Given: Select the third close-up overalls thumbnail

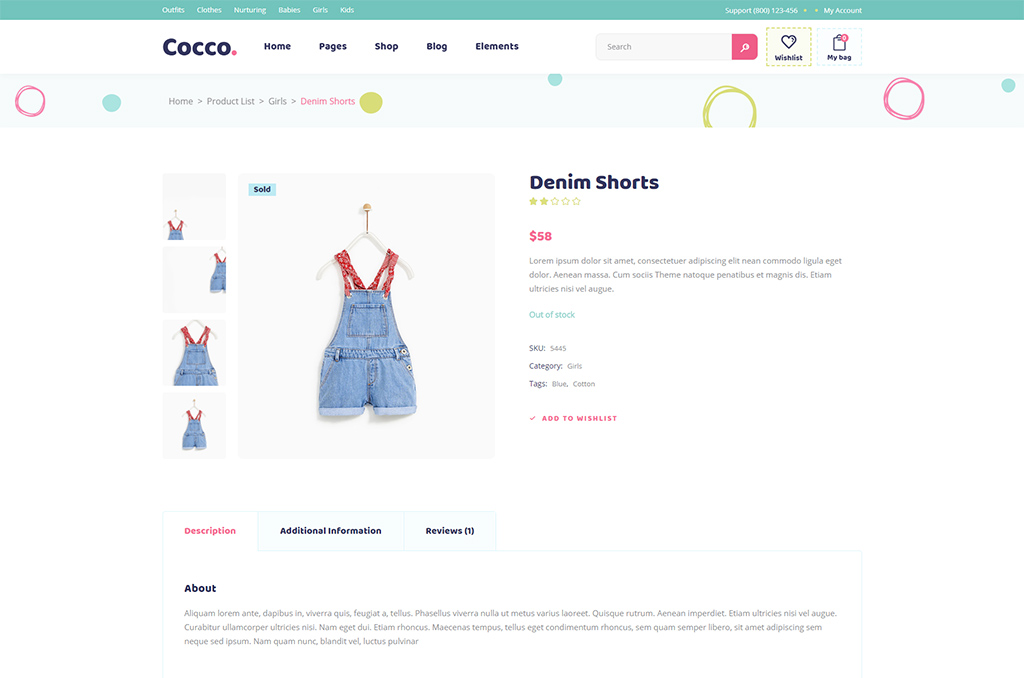Looking at the screenshot, I should [x=194, y=353].
